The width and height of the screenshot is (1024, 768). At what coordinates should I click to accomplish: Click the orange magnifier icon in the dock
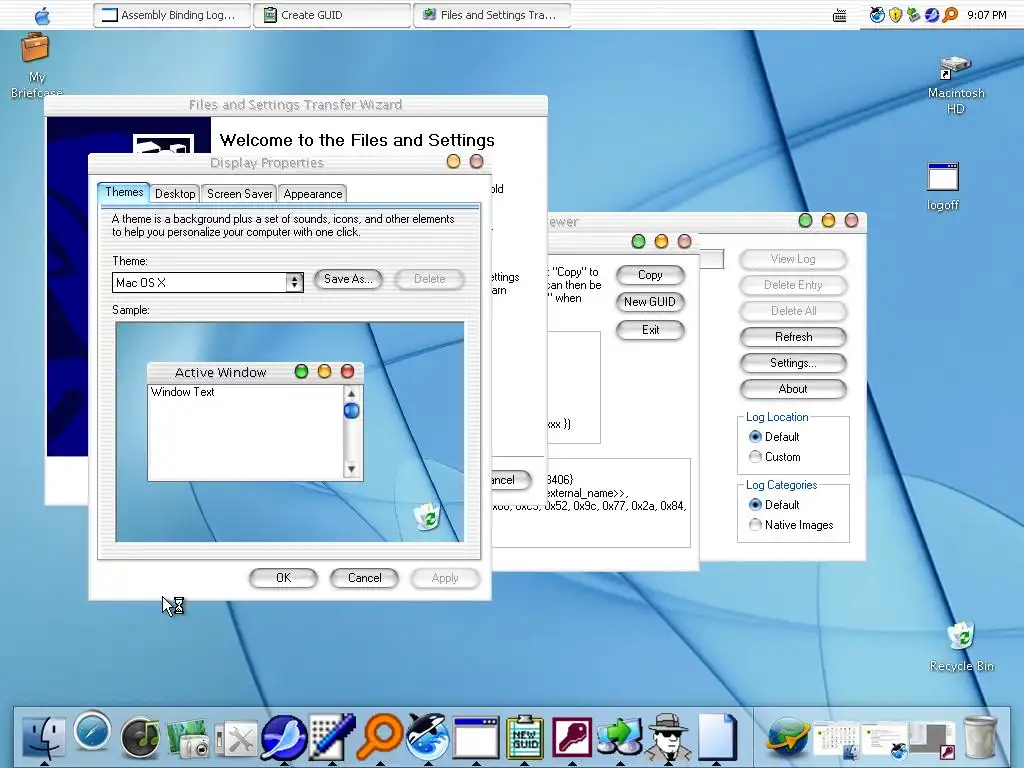pos(380,737)
